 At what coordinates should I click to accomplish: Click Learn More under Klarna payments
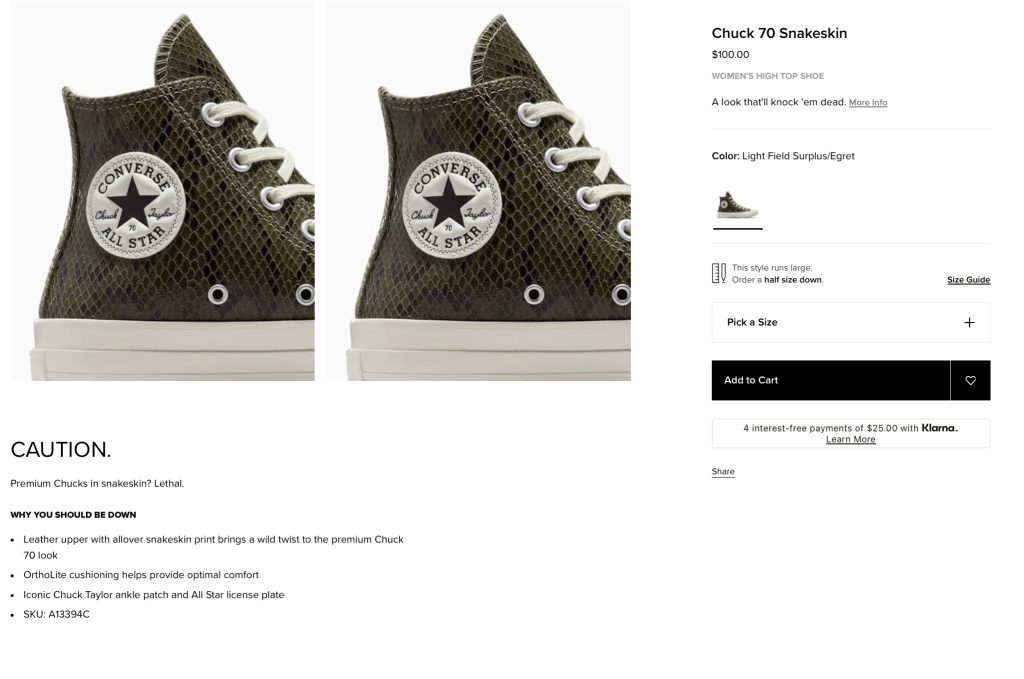850,440
